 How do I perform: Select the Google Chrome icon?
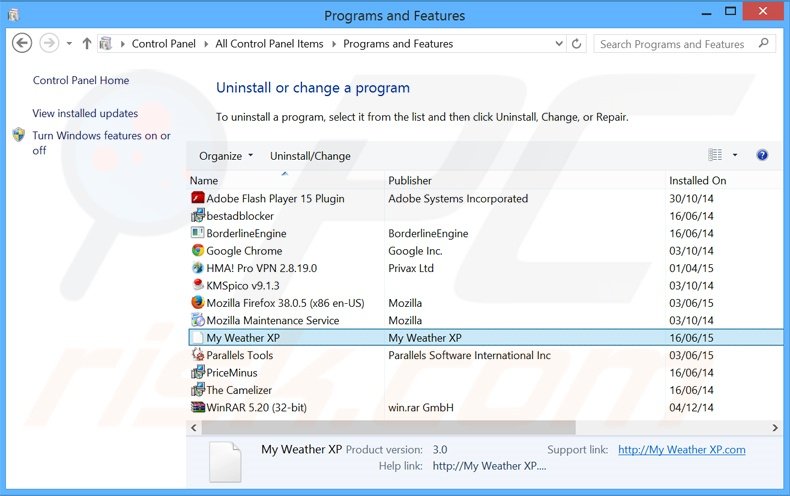198,250
